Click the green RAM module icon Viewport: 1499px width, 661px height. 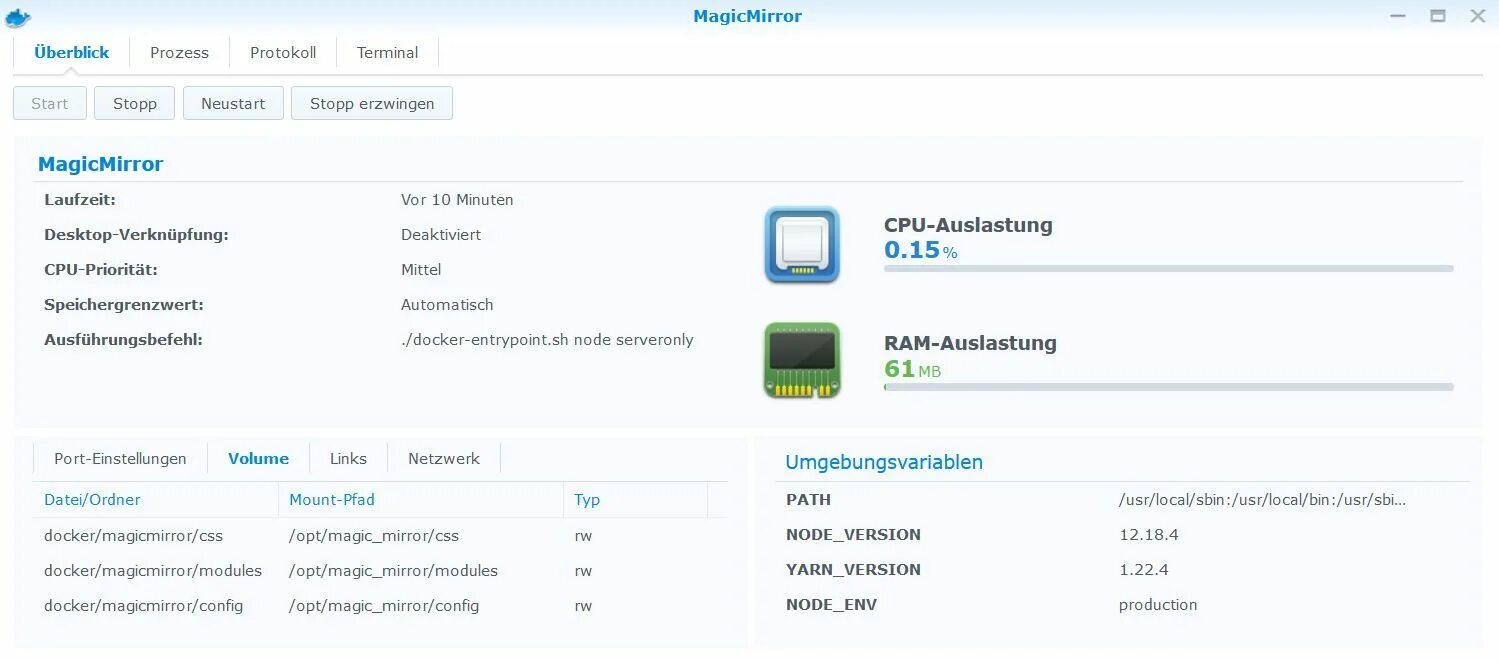click(x=801, y=360)
